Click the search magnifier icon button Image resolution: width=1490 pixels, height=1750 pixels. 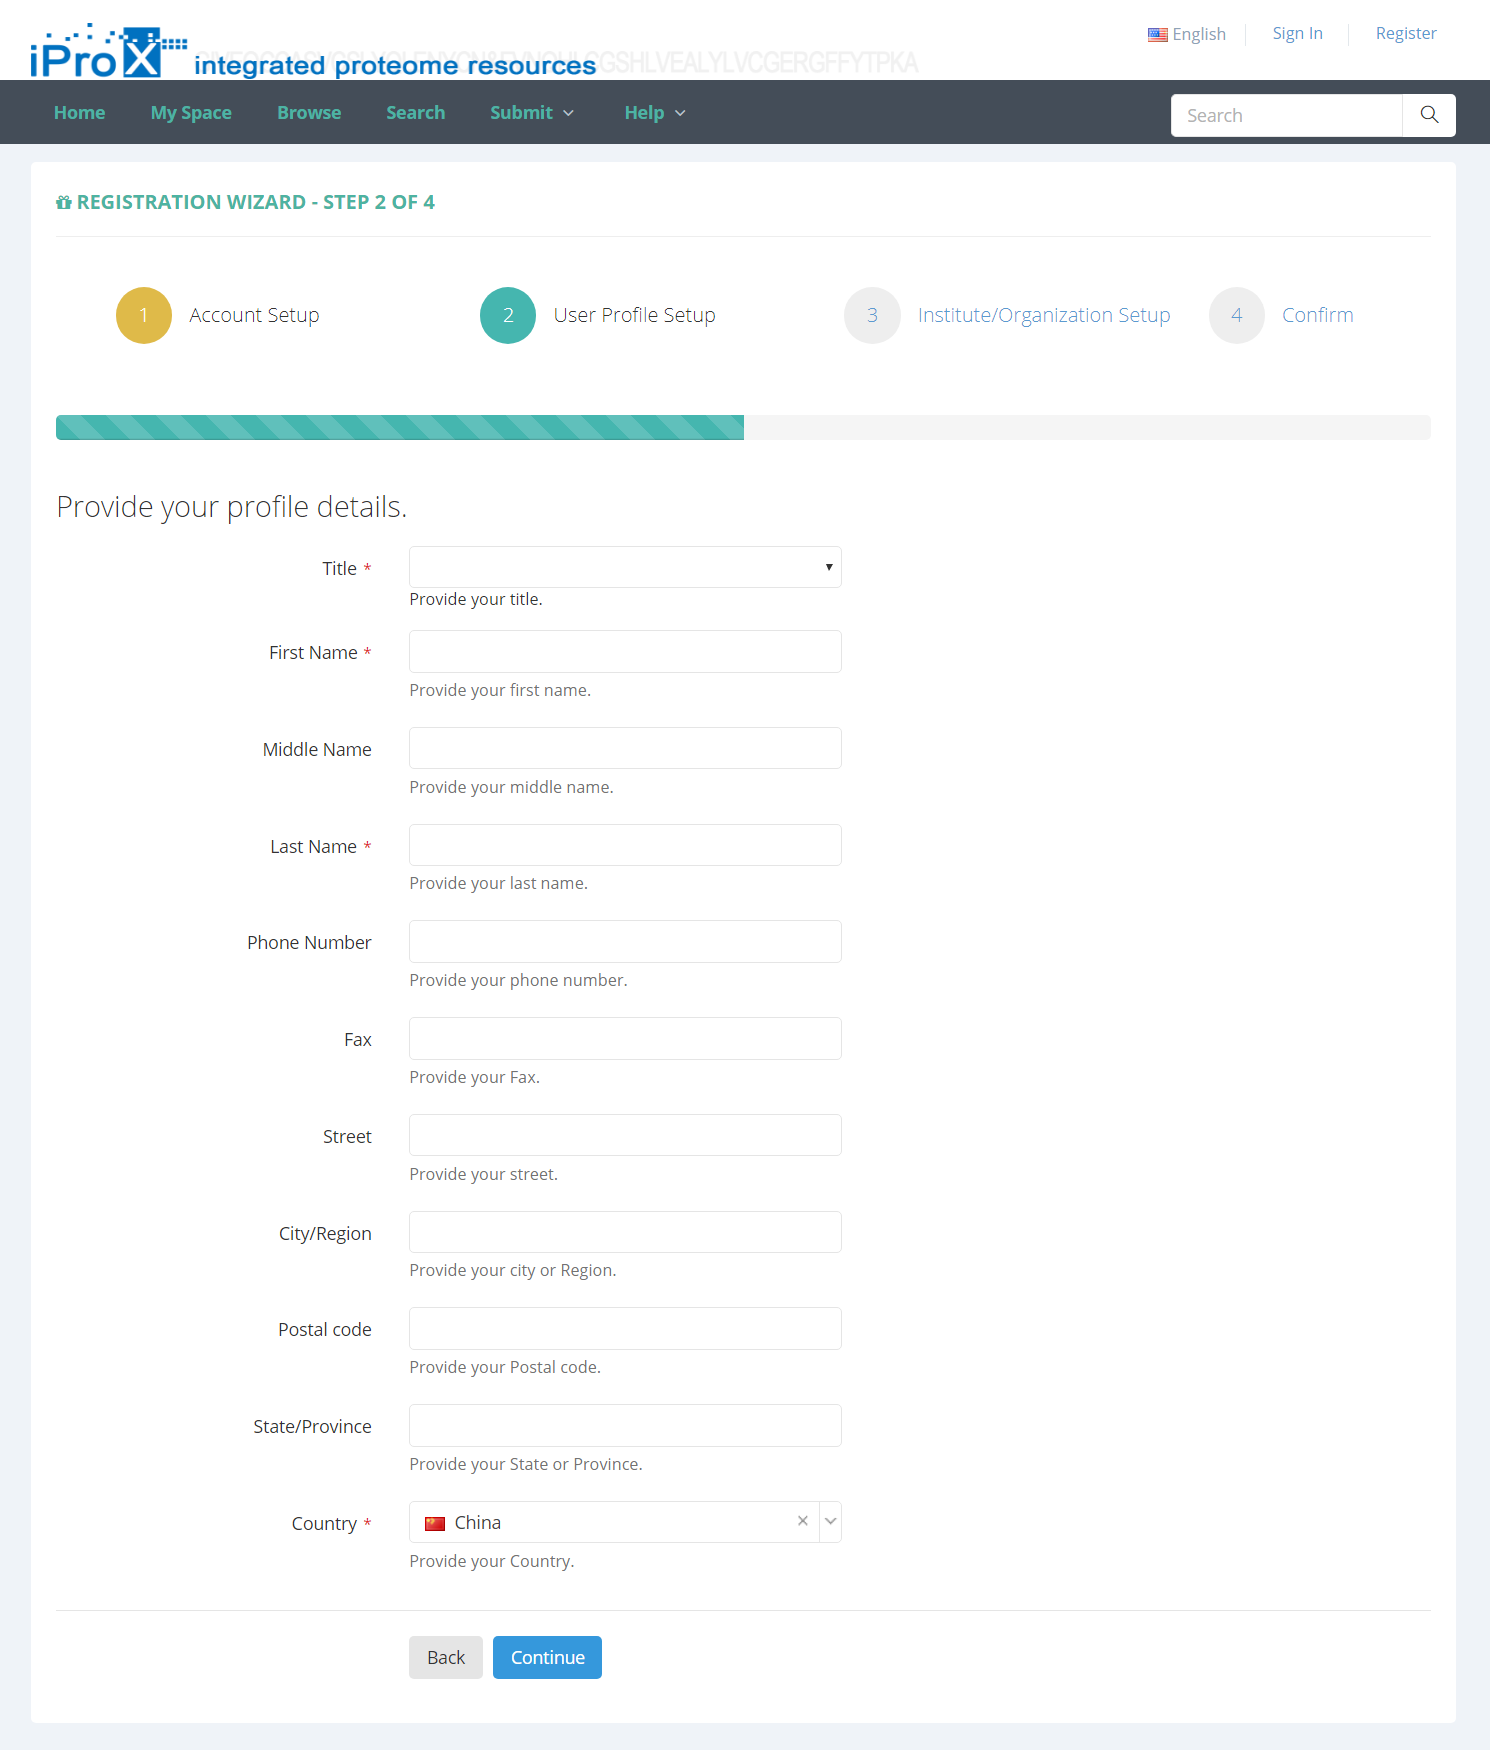coord(1429,115)
